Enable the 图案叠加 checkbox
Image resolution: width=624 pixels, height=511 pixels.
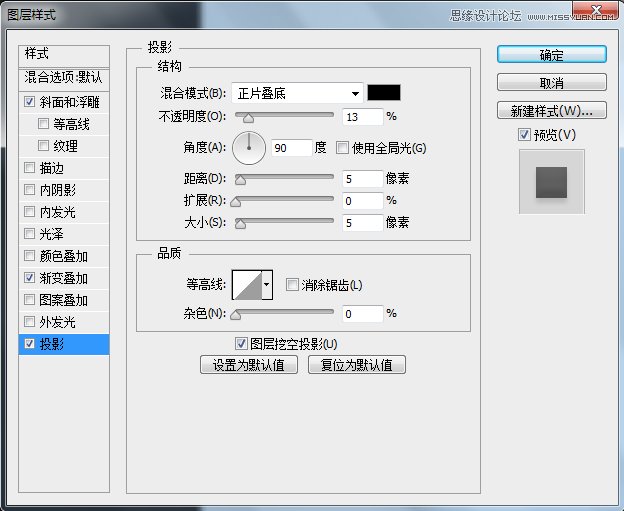(x=29, y=299)
